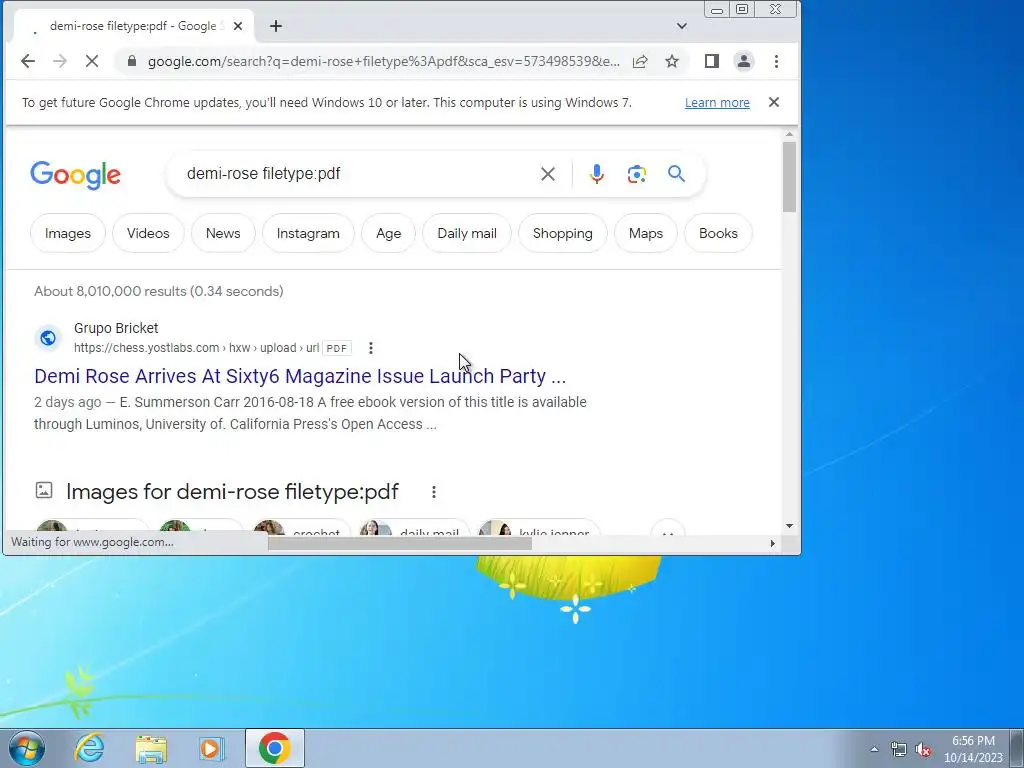Open Windows Media Player from taskbar
Image resolution: width=1024 pixels, height=768 pixels.
[211, 748]
